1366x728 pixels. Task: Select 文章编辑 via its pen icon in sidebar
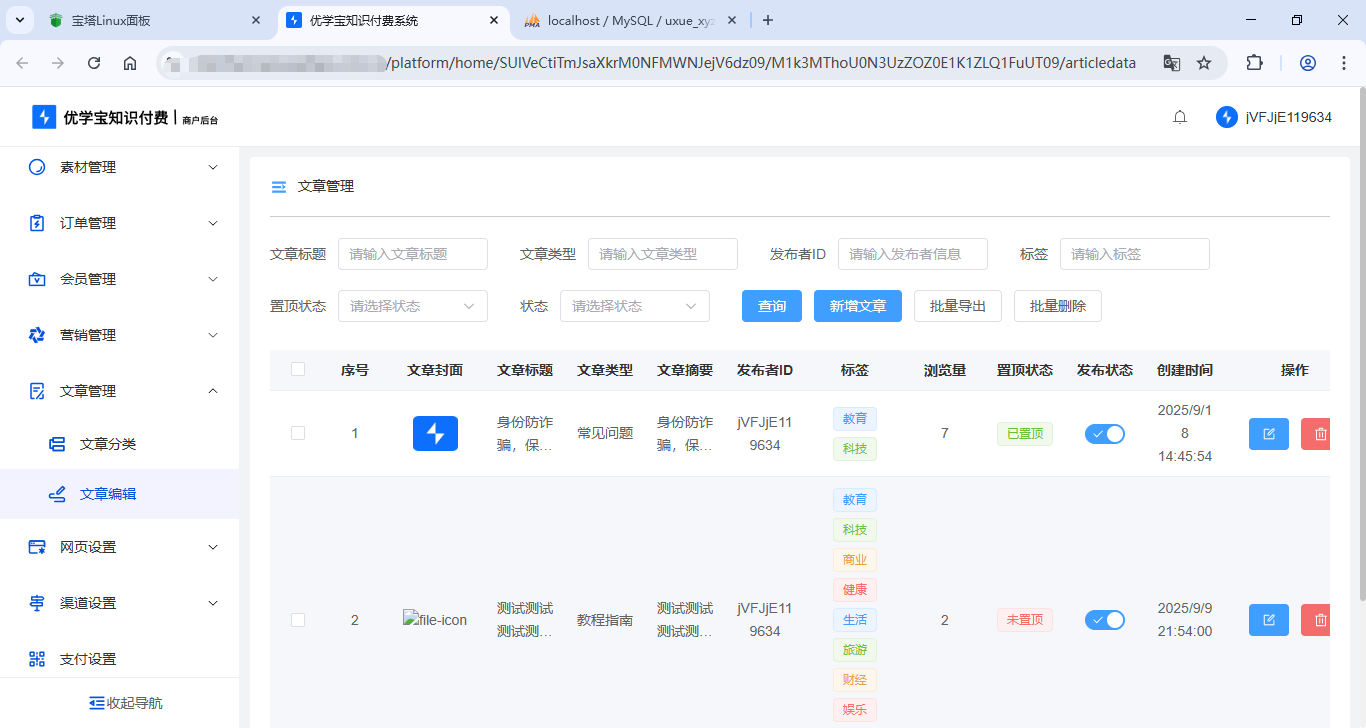tap(57, 493)
